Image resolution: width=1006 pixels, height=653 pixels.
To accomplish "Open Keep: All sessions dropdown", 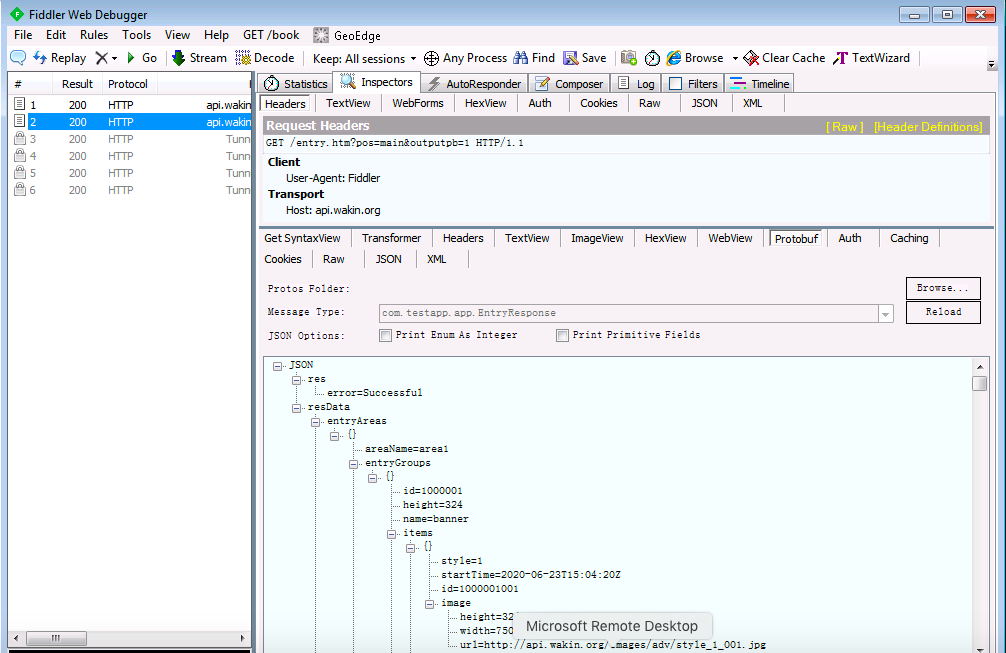I will point(364,58).
